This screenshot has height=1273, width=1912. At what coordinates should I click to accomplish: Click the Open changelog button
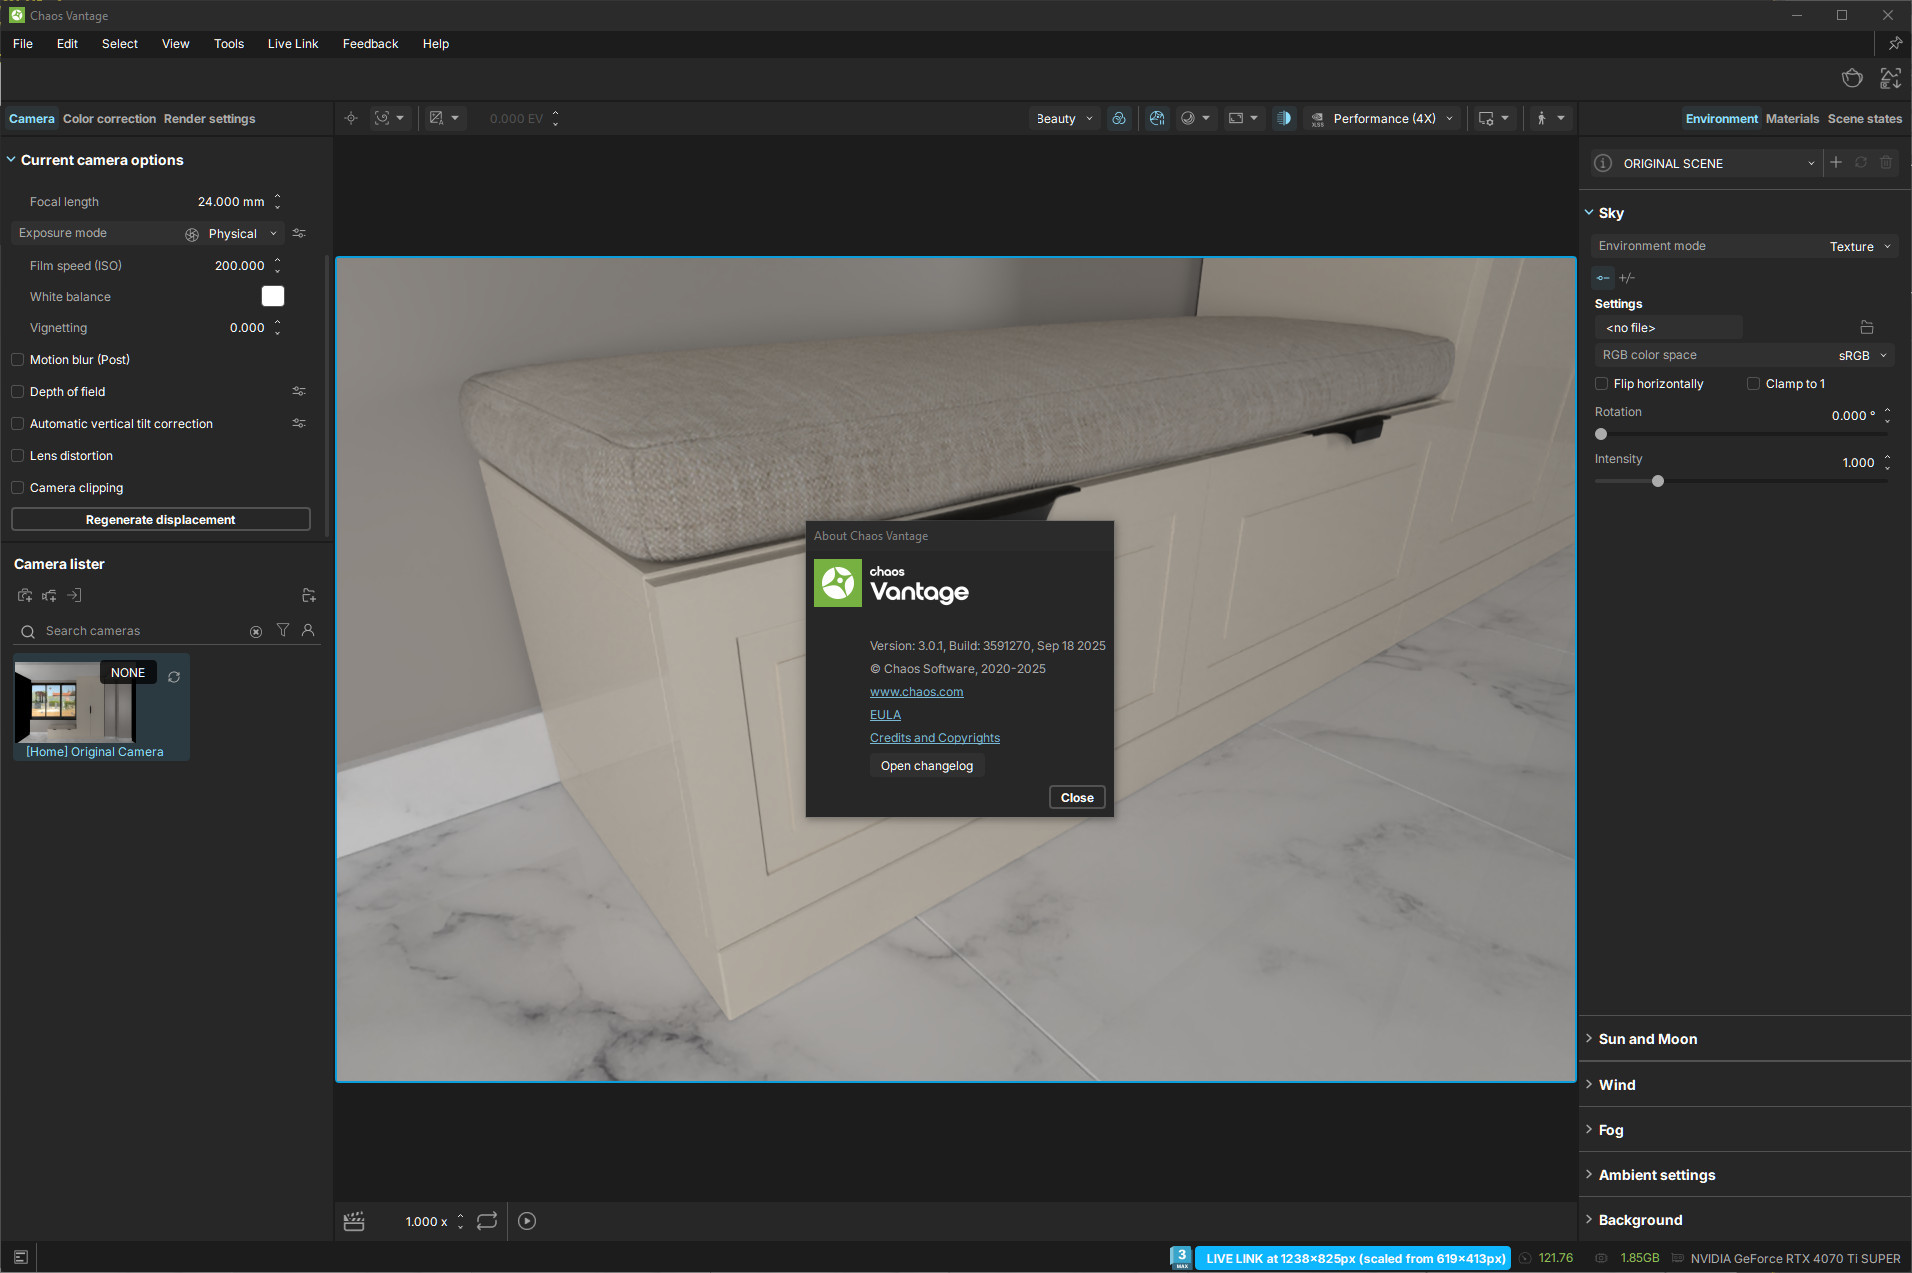pos(926,766)
